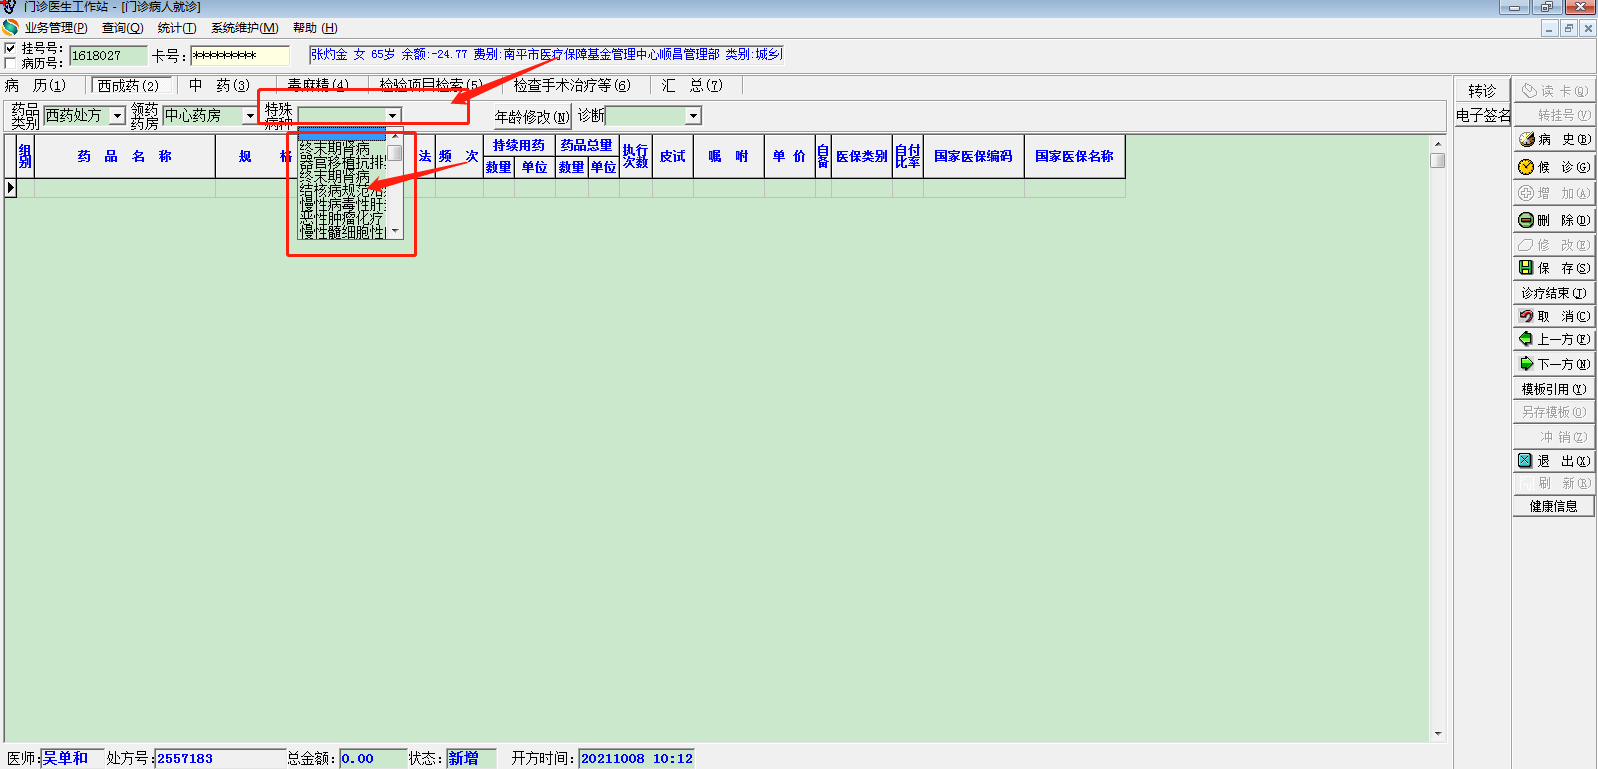
Task: Click the 挂号号 input field
Action: coord(108,56)
